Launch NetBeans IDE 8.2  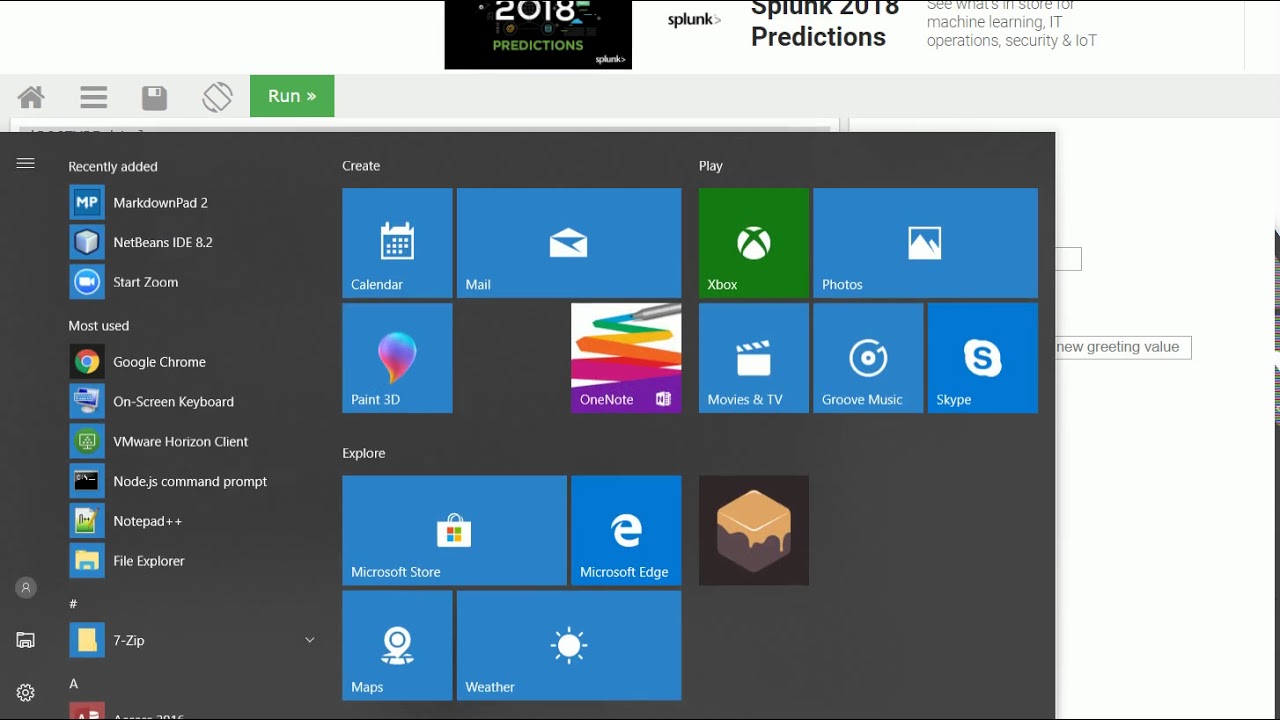pyautogui.click(x=194, y=242)
